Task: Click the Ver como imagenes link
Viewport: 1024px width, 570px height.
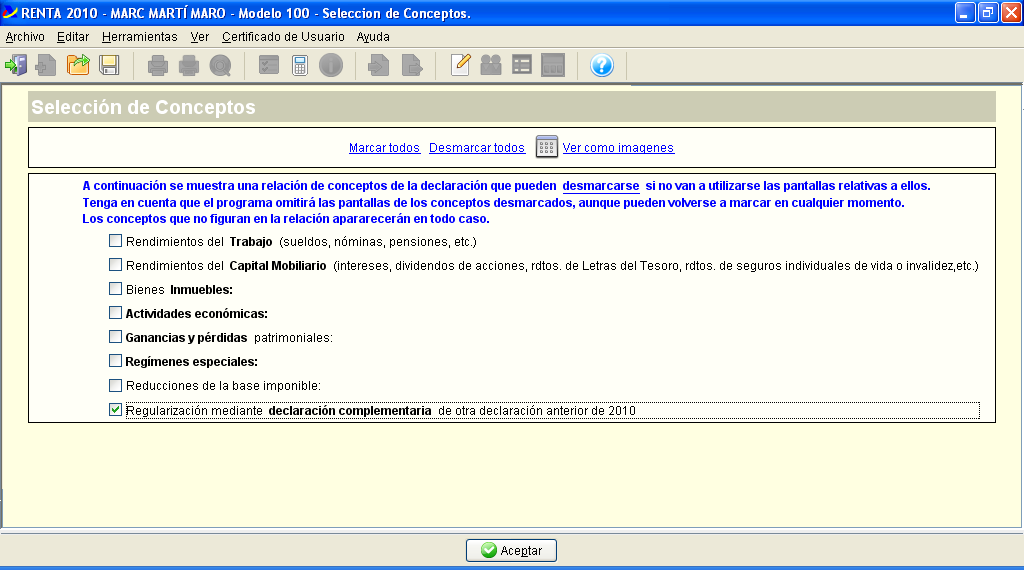Action: 618,148
